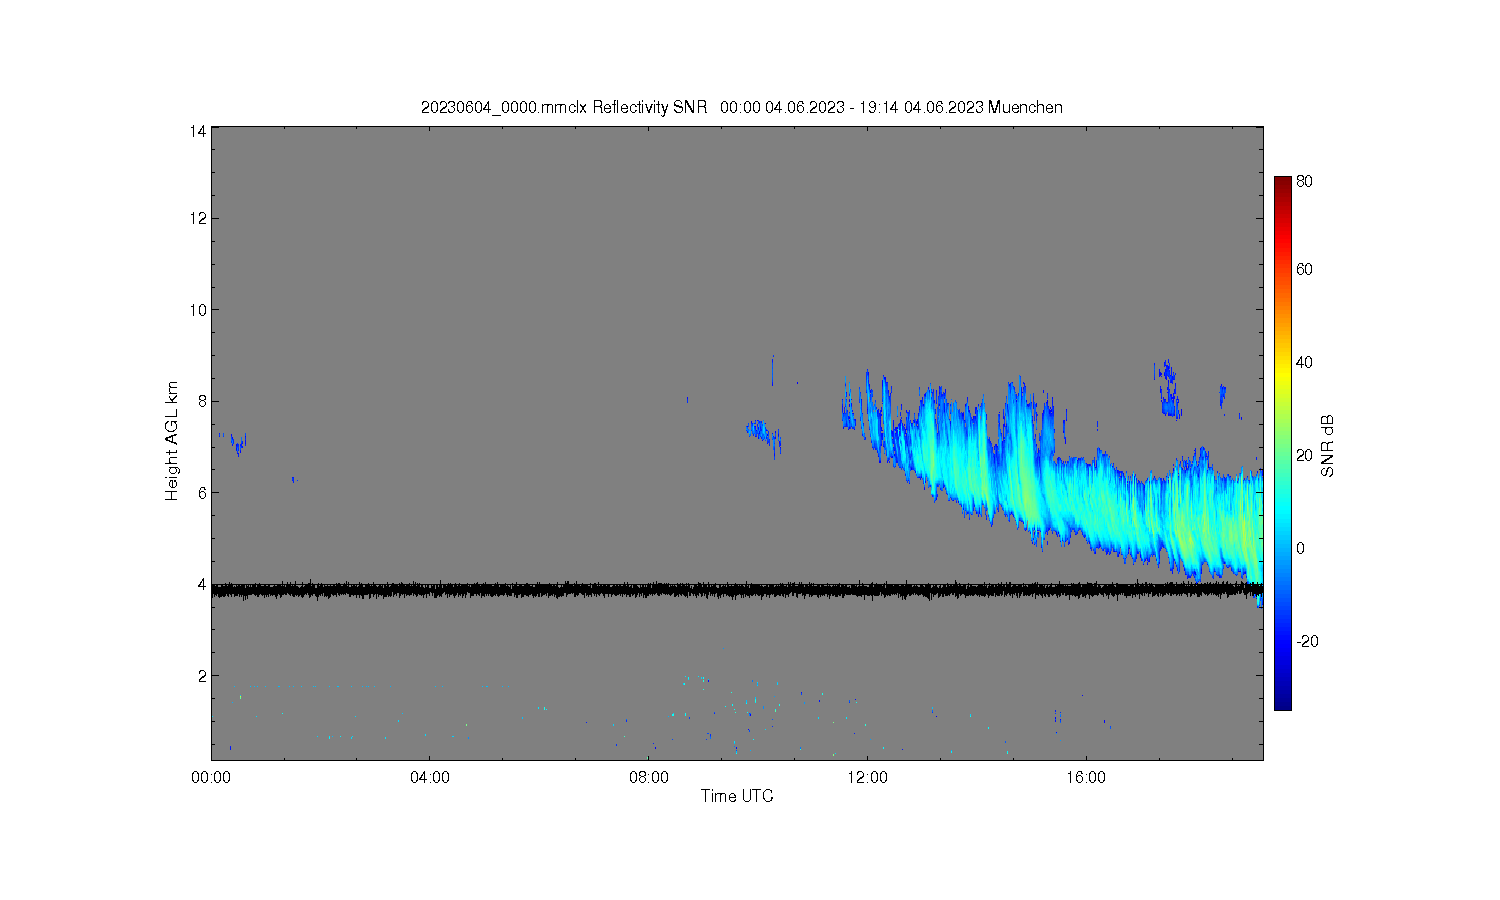The width and height of the screenshot is (1500, 900).
Task: Click the isolated blue echo near 17:30 at 8.5 km
Action: (x=1167, y=387)
